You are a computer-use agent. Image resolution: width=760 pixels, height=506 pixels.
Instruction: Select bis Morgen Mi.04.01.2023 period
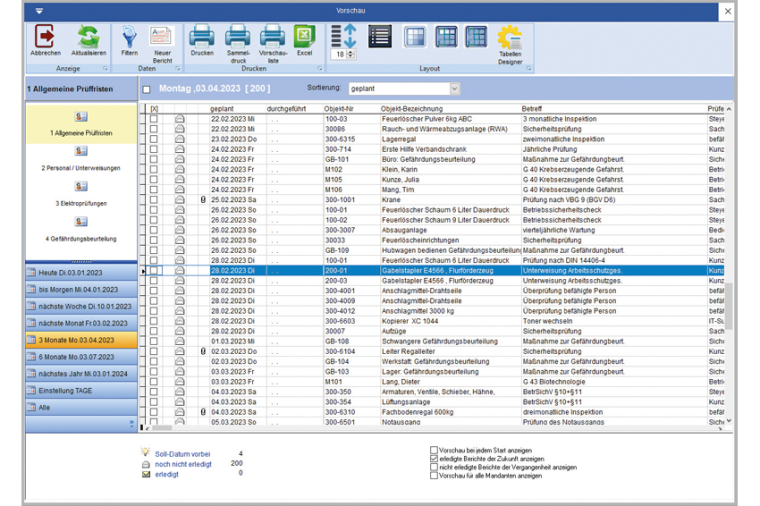tap(81, 290)
